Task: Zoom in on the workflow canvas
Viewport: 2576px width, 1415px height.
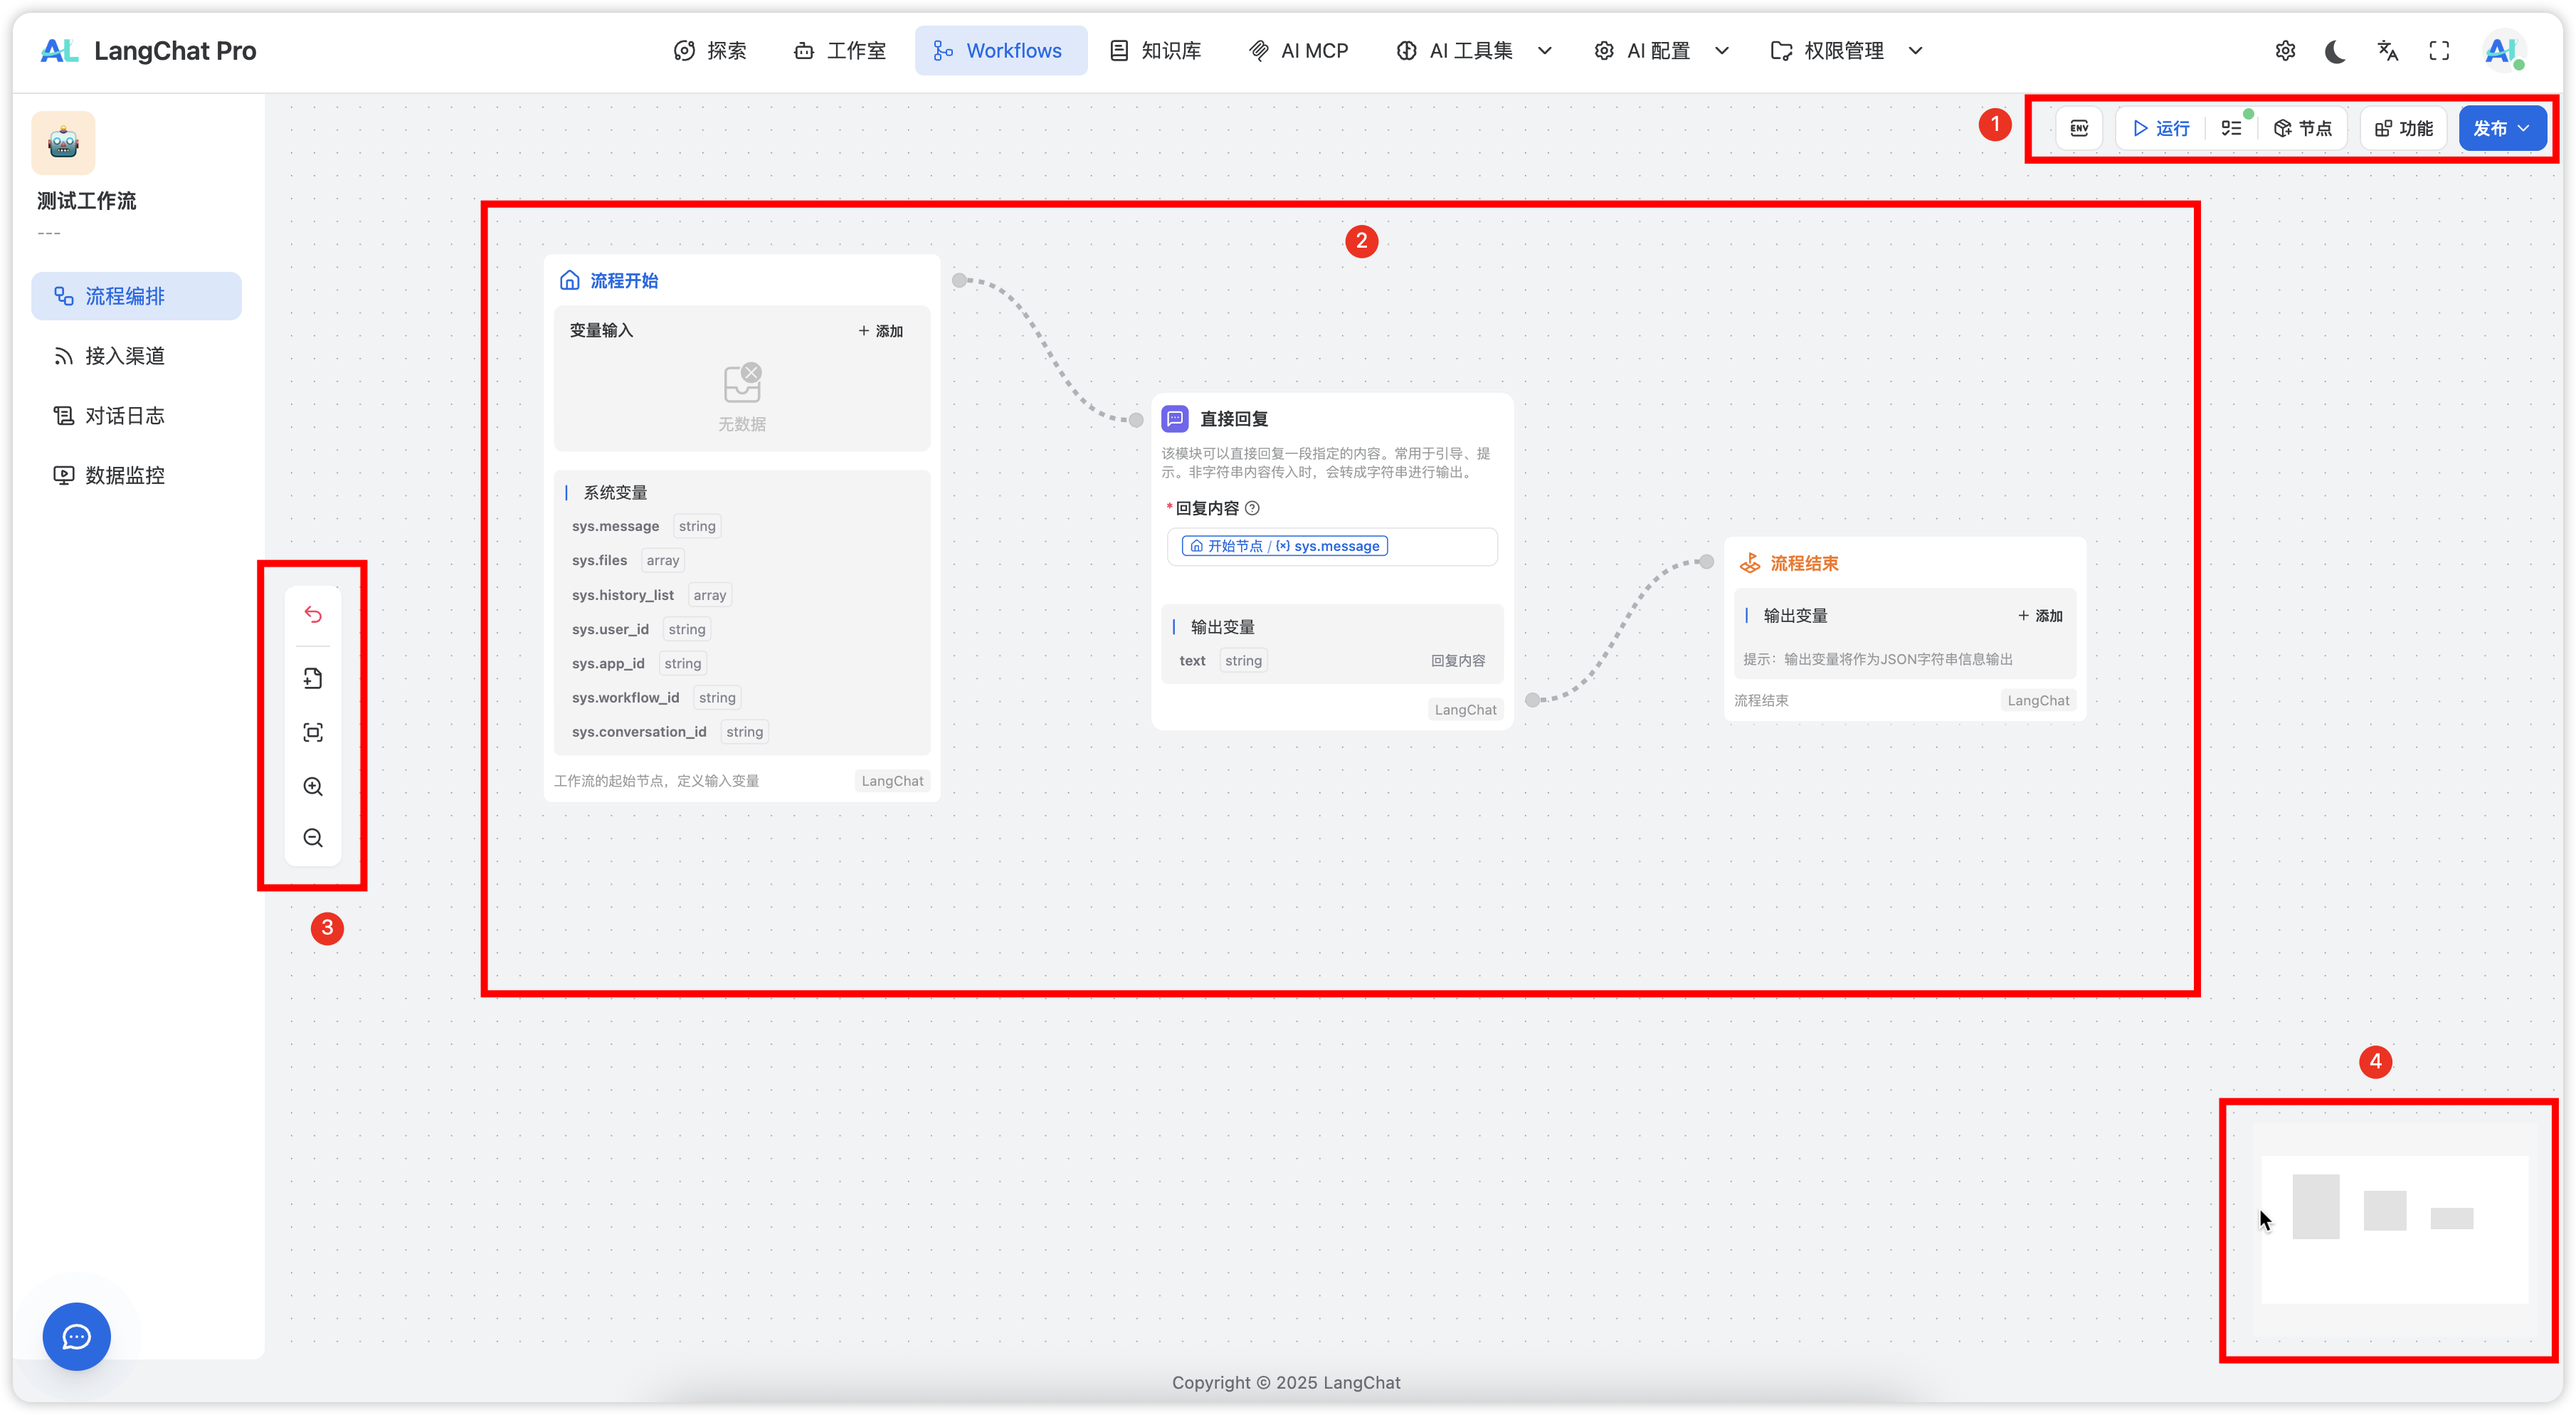Action: pos(313,786)
